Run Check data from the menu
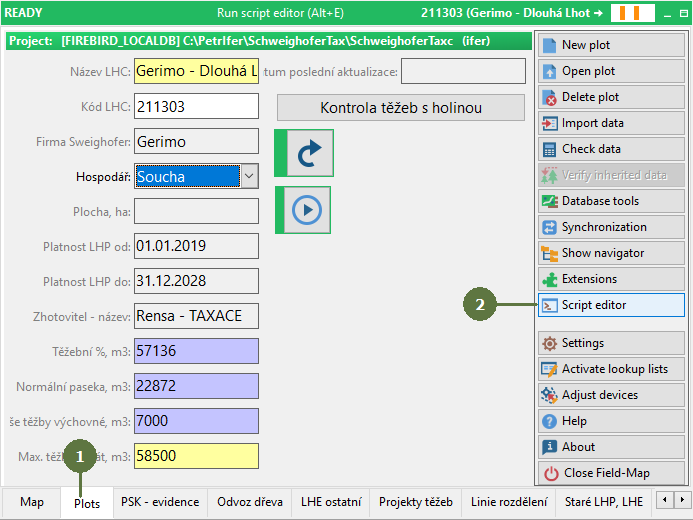The width and height of the screenshot is (693, 520). (610, 149)
